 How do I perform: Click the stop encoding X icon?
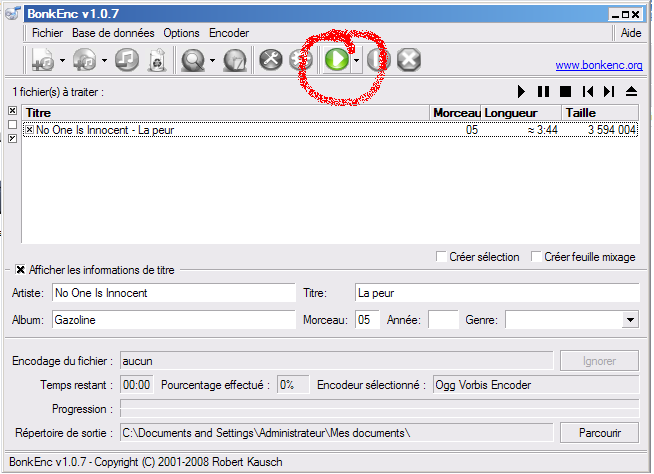[409, 59]
